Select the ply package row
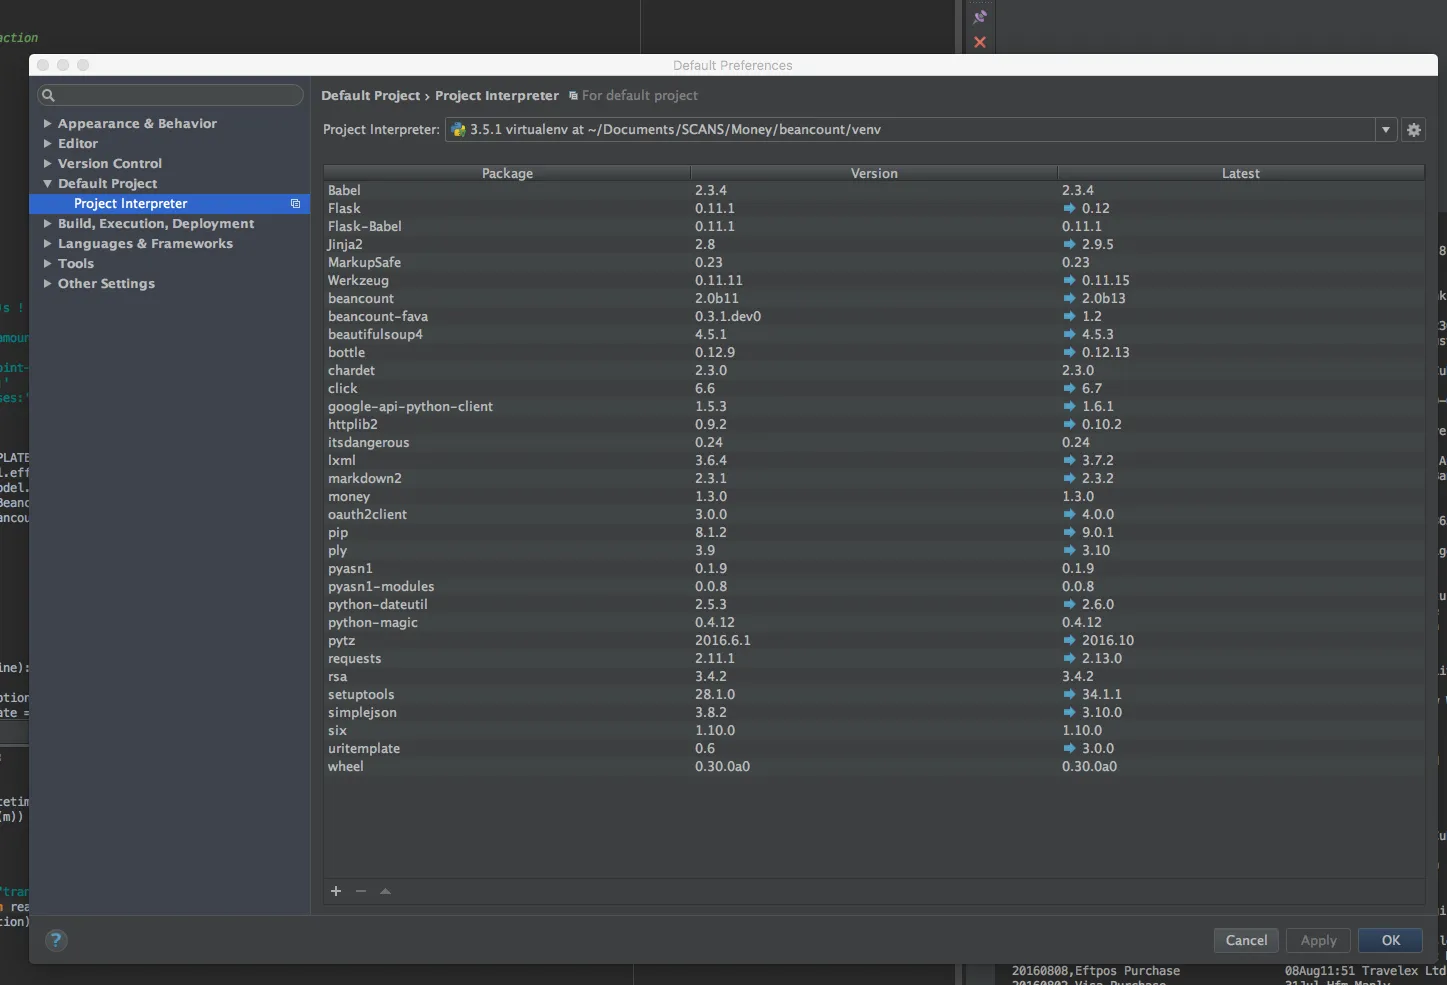This screenshot has height=985, width=1447. [x=874, y=550]
